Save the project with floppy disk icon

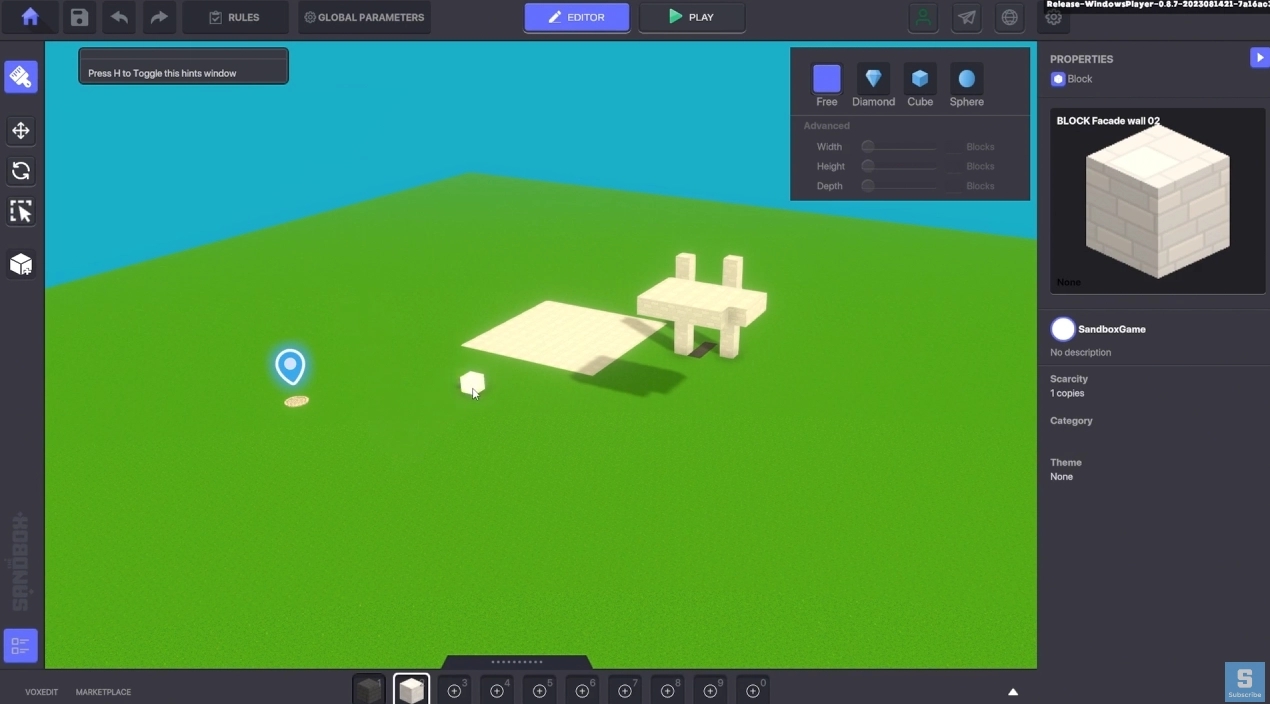pyautogui.click(x=79, y=17)
